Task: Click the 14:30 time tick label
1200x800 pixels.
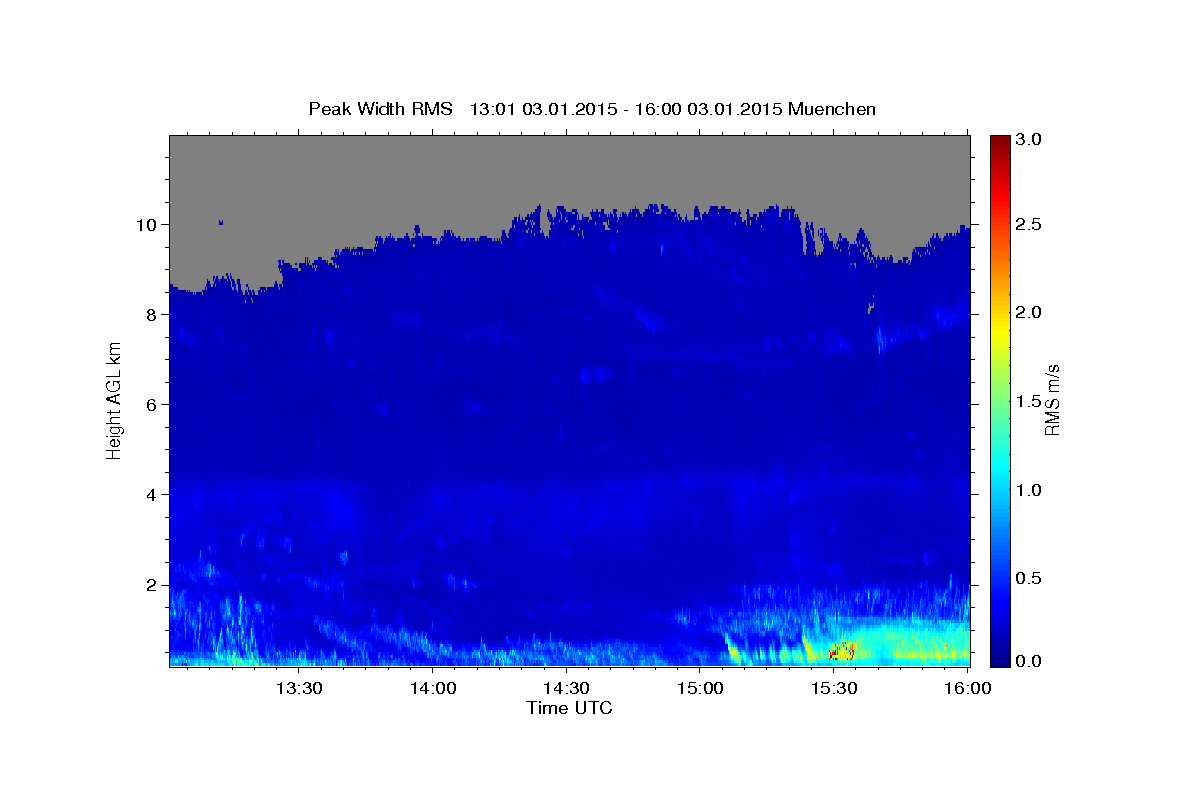Action: [566, 688]
